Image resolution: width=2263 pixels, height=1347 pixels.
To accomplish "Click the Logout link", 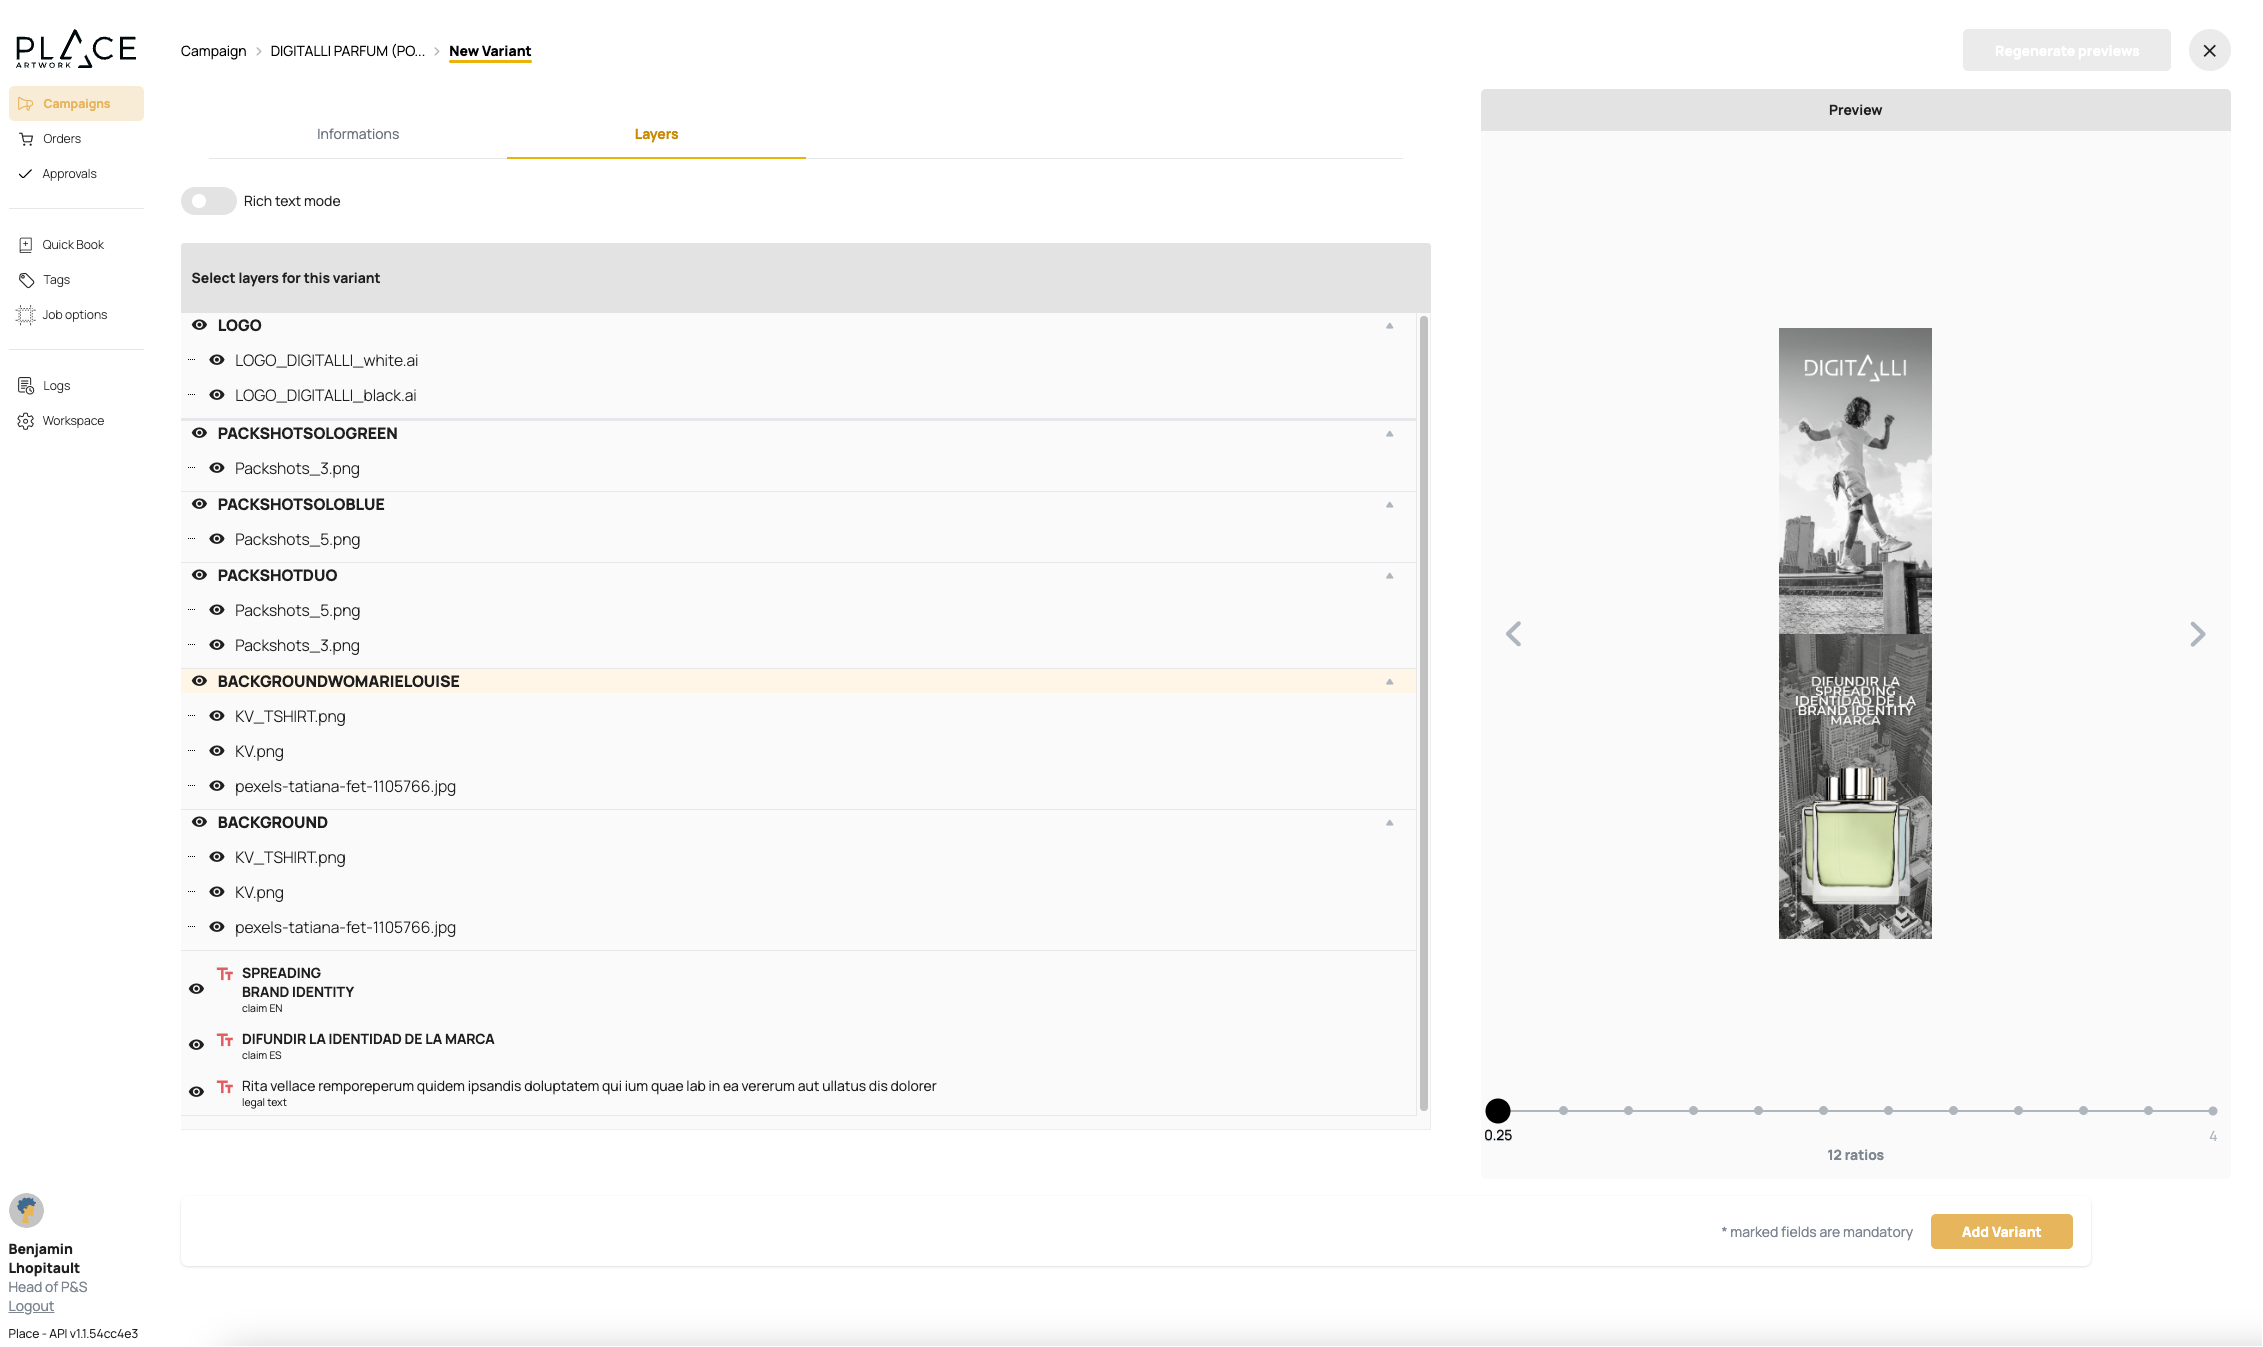I will tap(31, 1306).
